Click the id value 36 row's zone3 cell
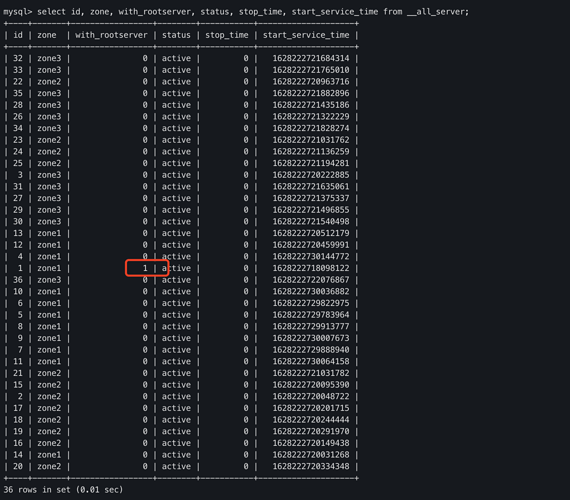 click(49, 280)
